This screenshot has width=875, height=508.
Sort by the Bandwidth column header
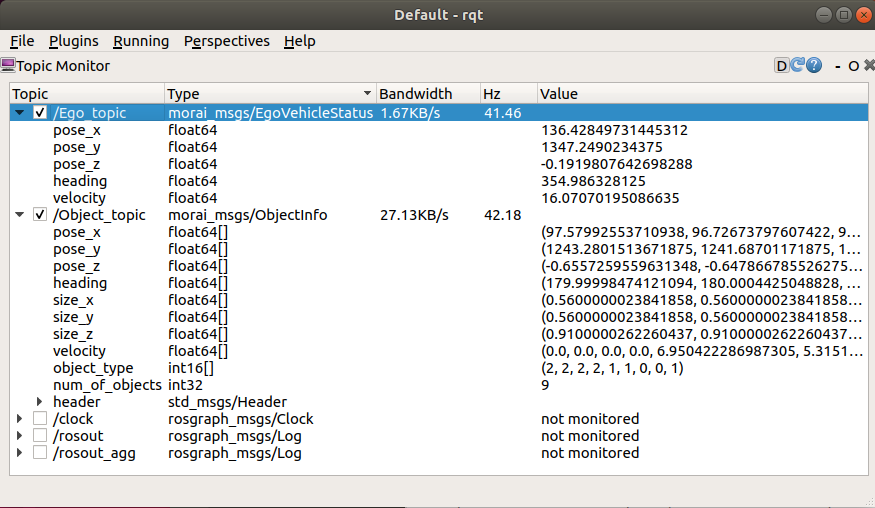coord(415,94)
